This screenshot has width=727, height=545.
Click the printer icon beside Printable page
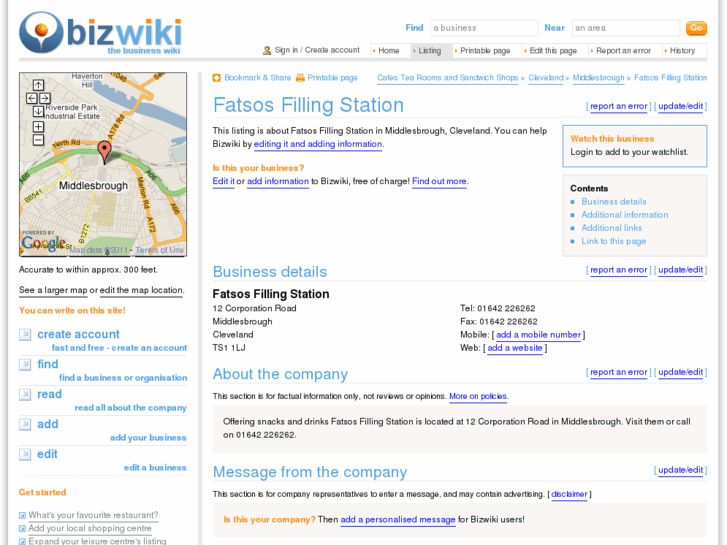click(300, 78)
